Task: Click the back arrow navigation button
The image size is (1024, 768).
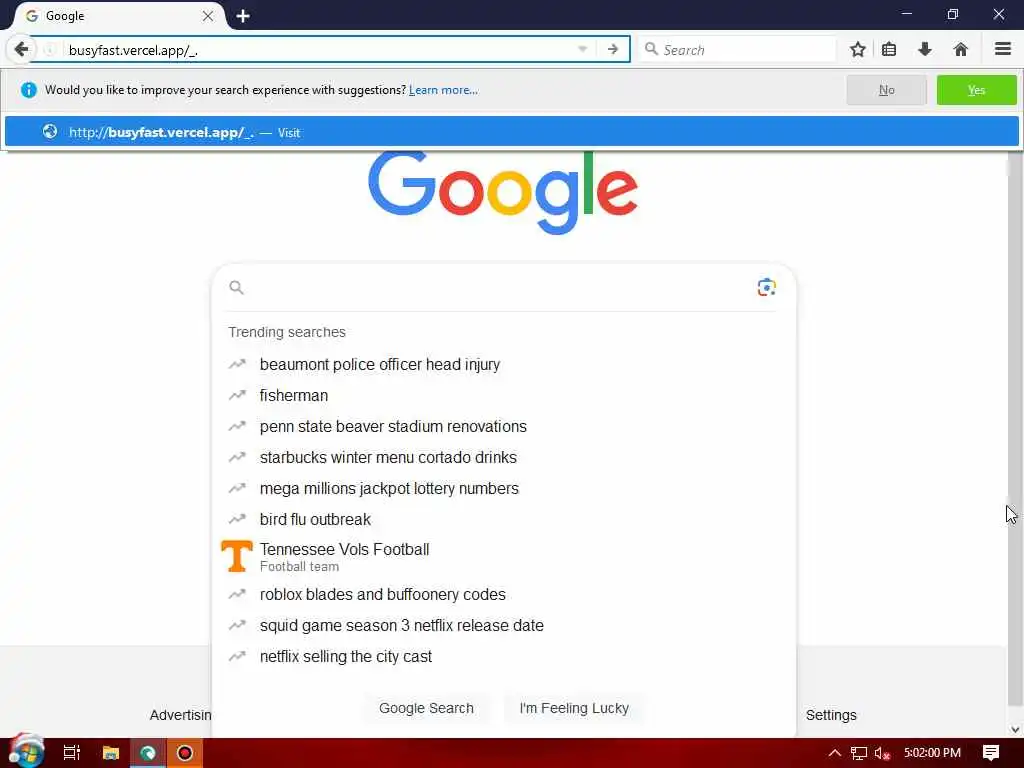Action: [x=21, y=50]
